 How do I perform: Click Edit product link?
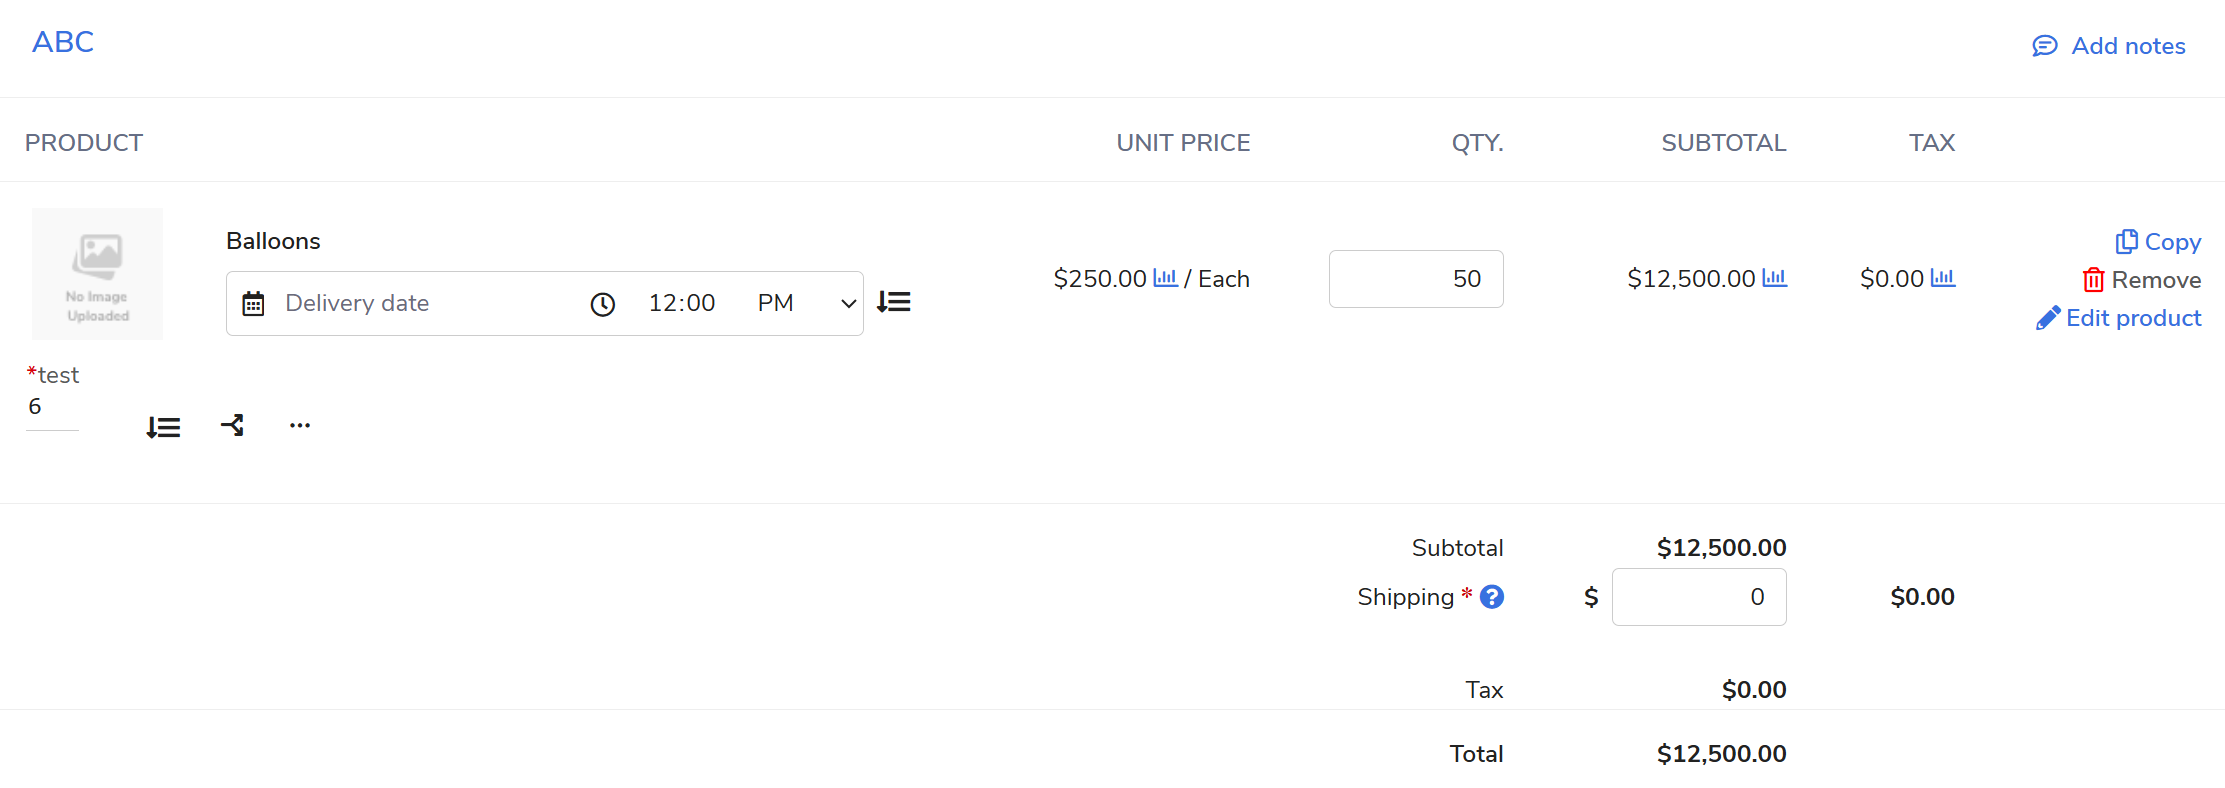click(2119, 318)
